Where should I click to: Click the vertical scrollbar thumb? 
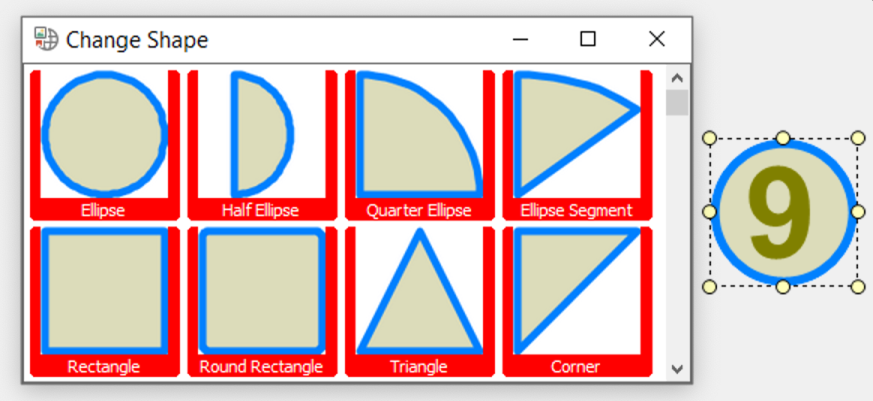pos(677,102)
